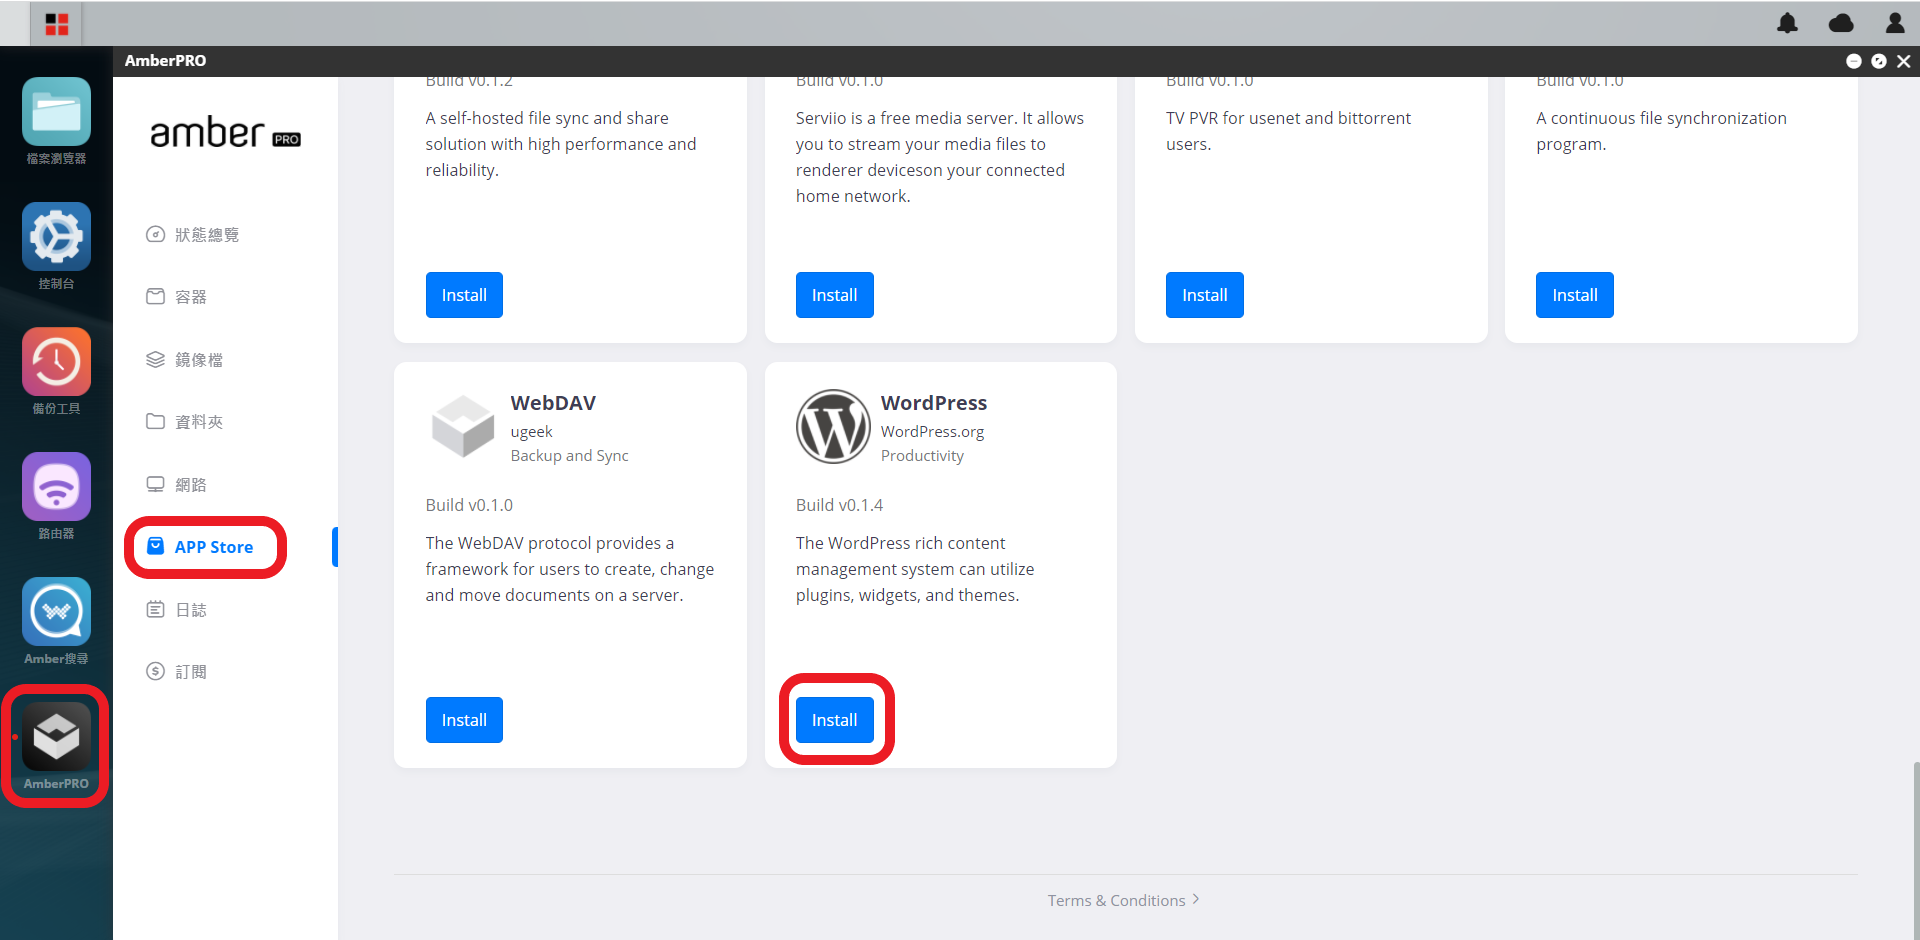Click the ugeek publisher name
1920x940 pixels.
click(531, 432)
